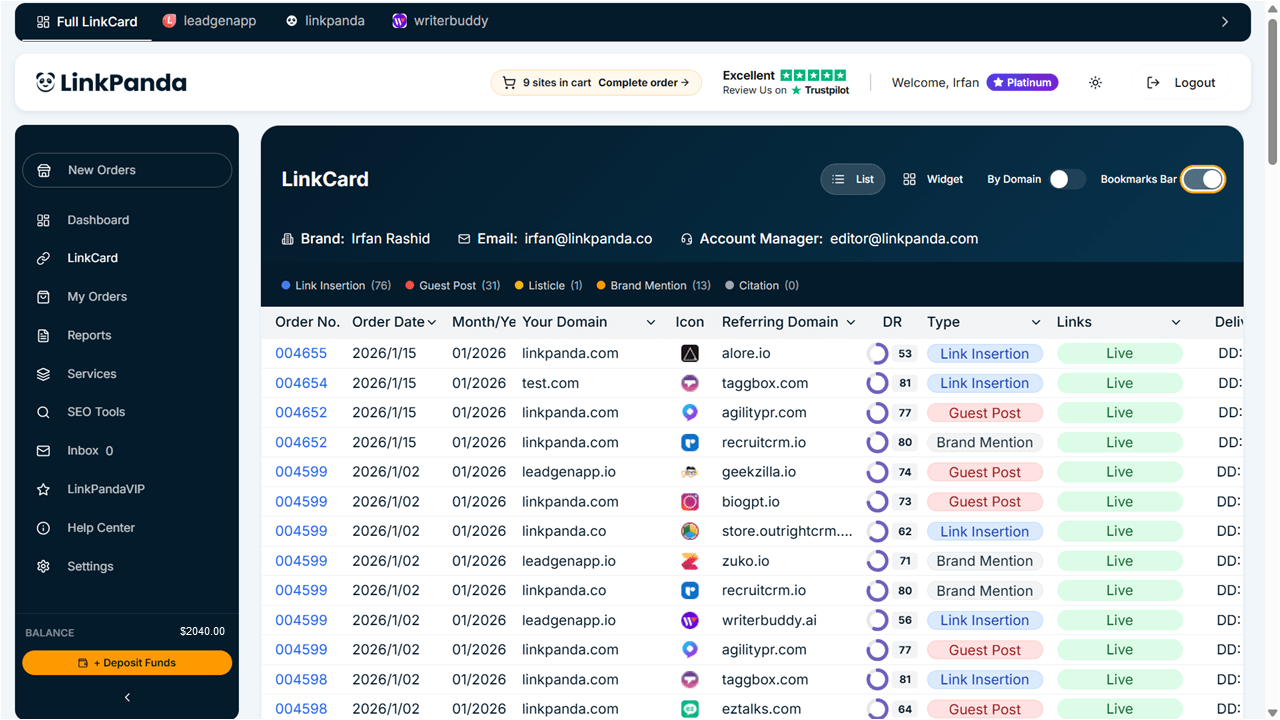This screenshot has height=720, width=1280.
Task: Switch to Widget view
Action: (933, 179)
